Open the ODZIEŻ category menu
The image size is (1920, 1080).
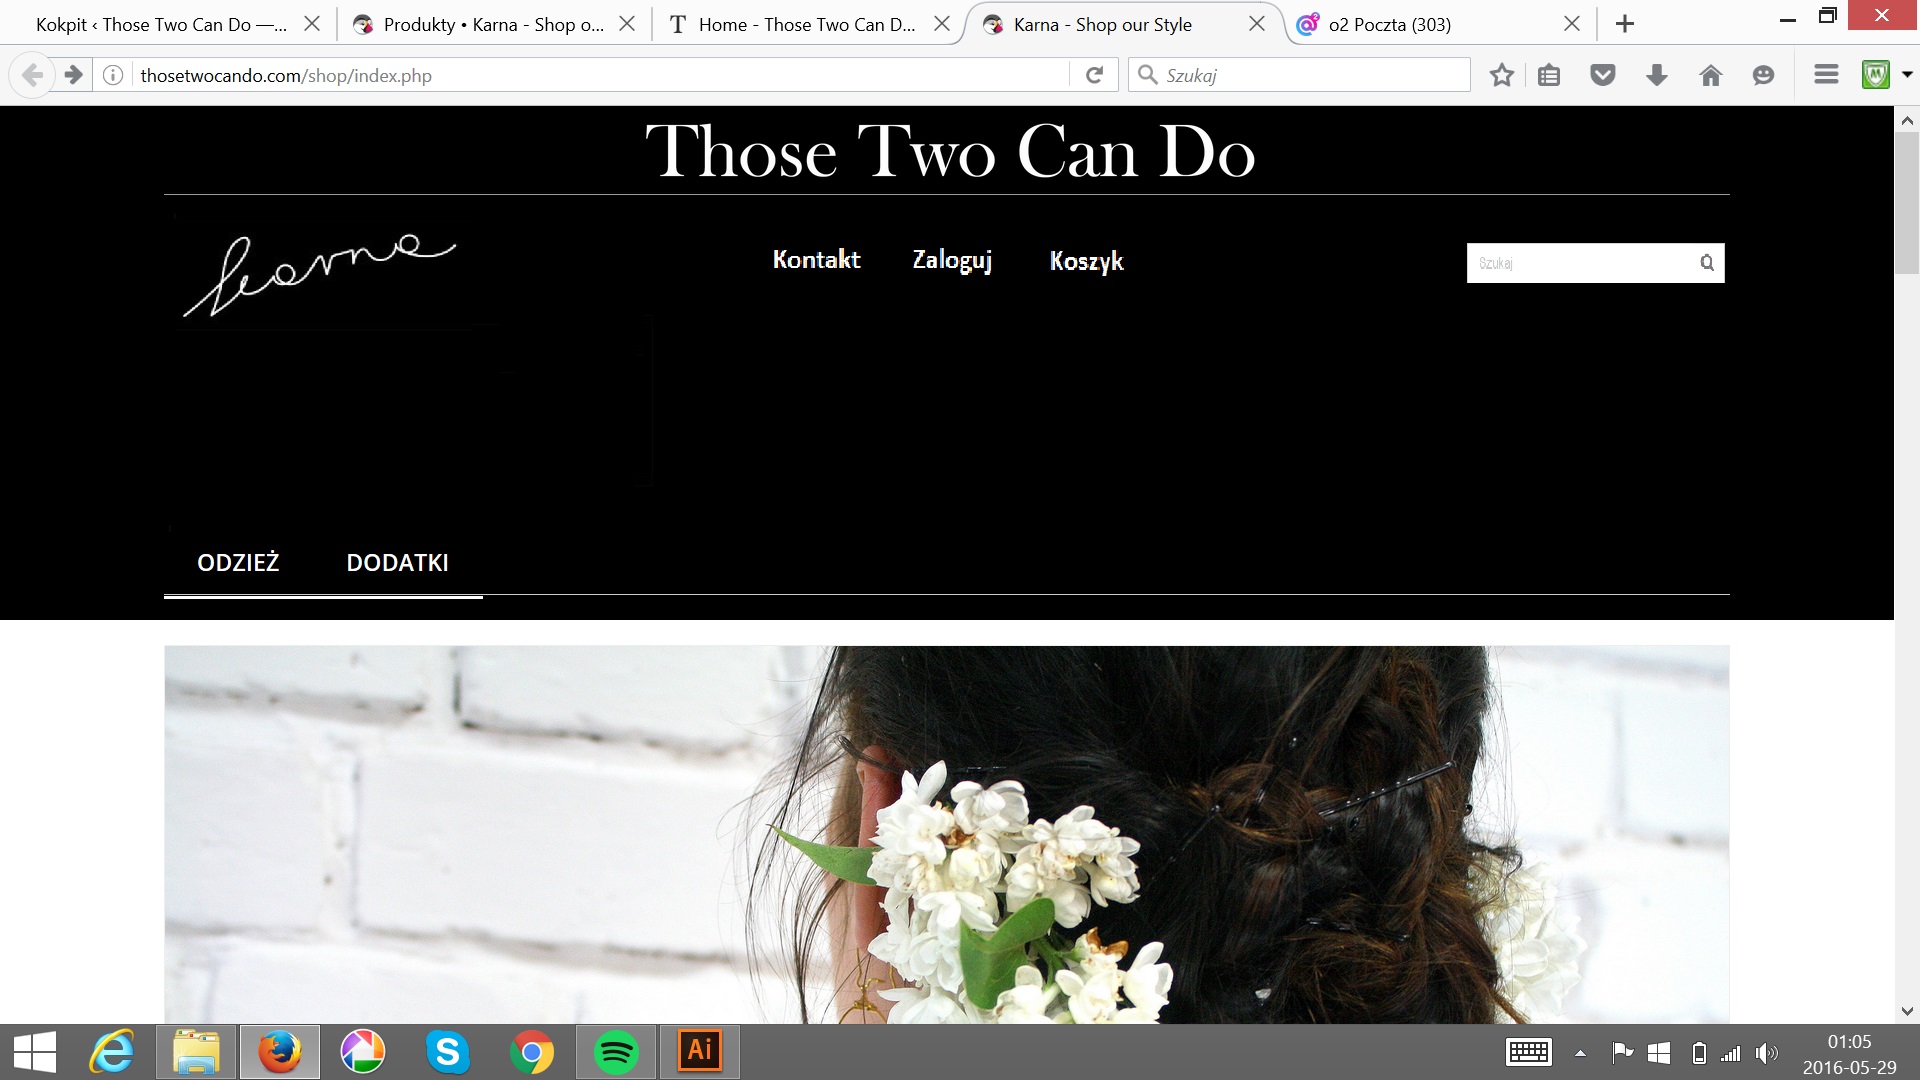point(238,563)
